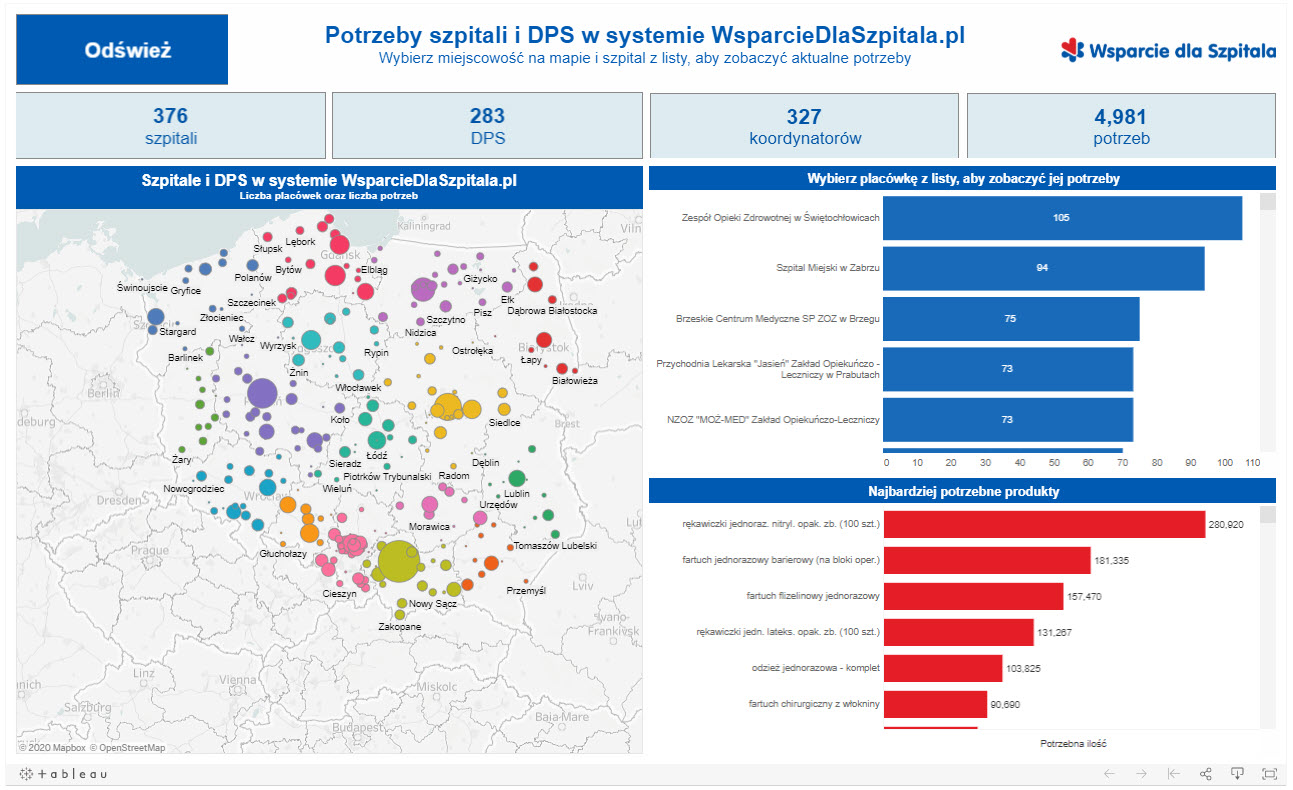Click the 376 szpitali summary tile

(x=170, y=126)
